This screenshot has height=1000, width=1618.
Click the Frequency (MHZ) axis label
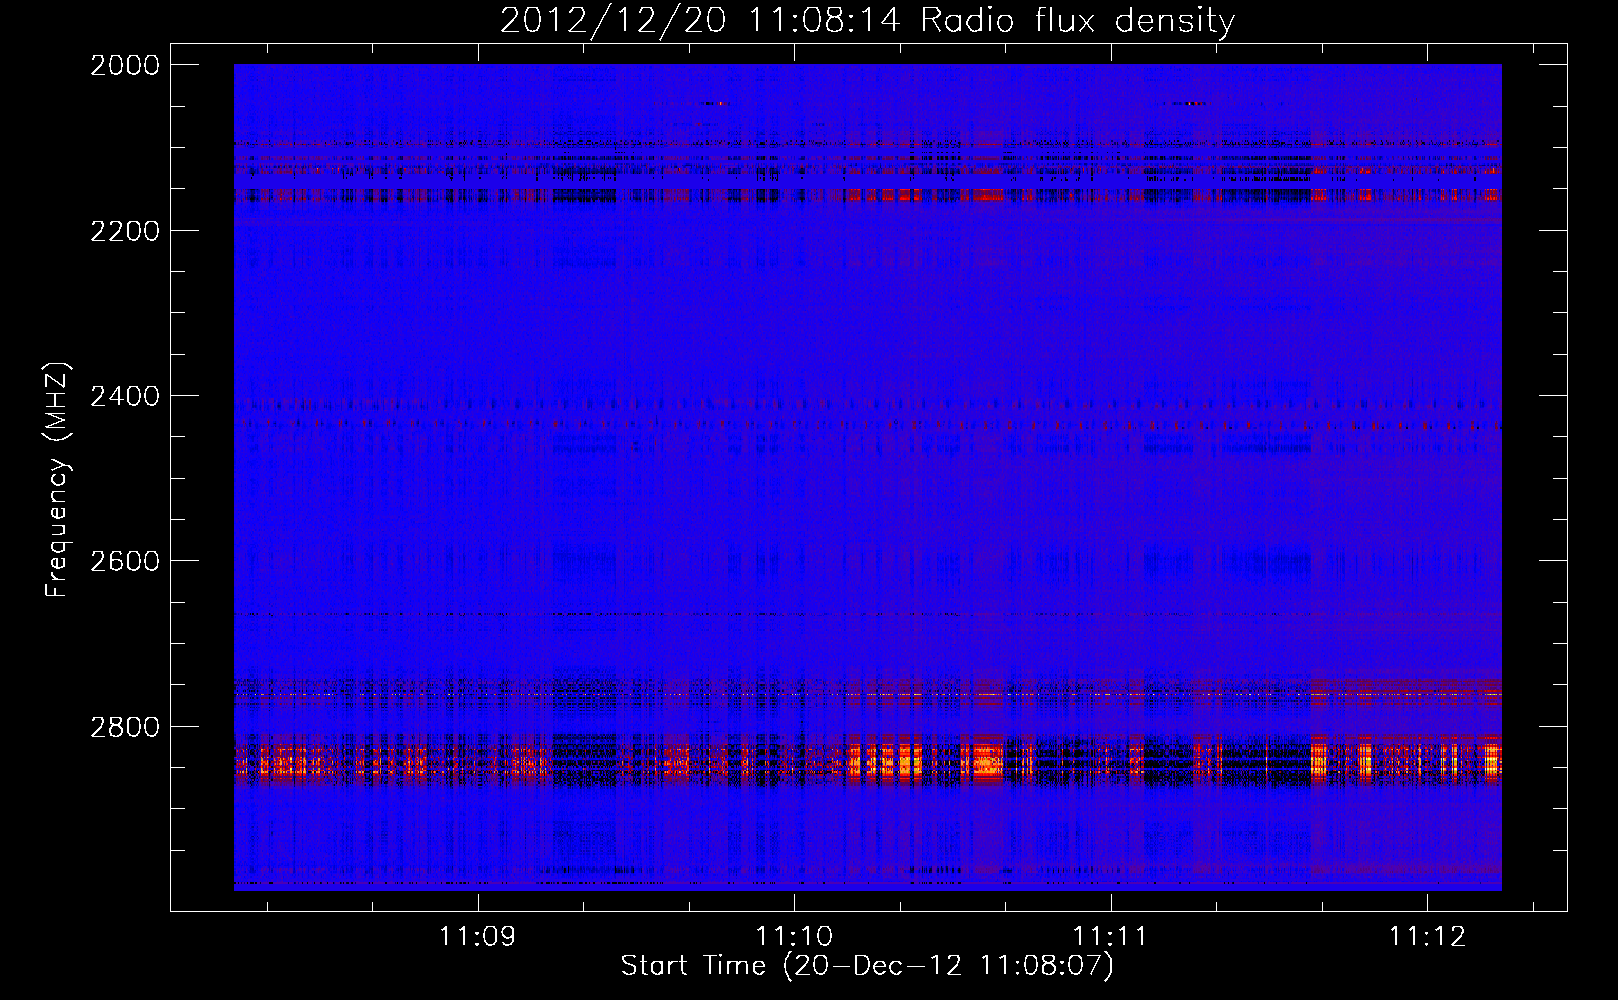pos(57,480)
